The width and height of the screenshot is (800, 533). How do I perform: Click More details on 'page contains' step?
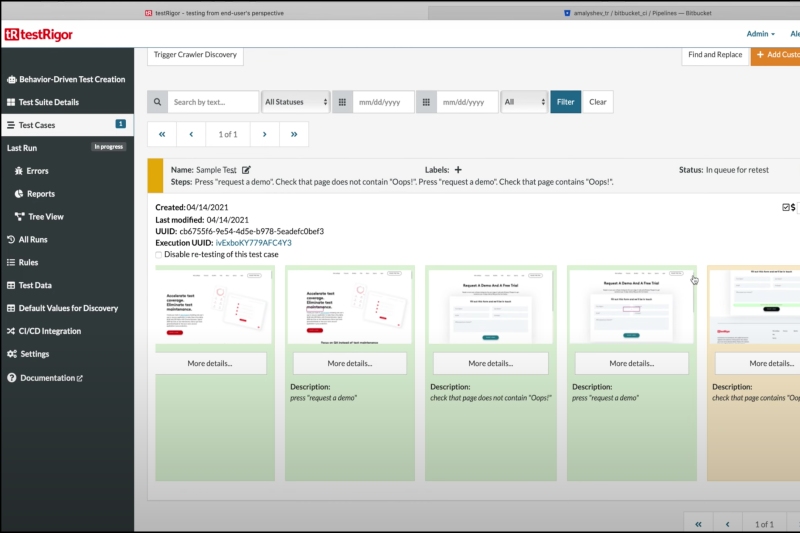coord(758,364)
